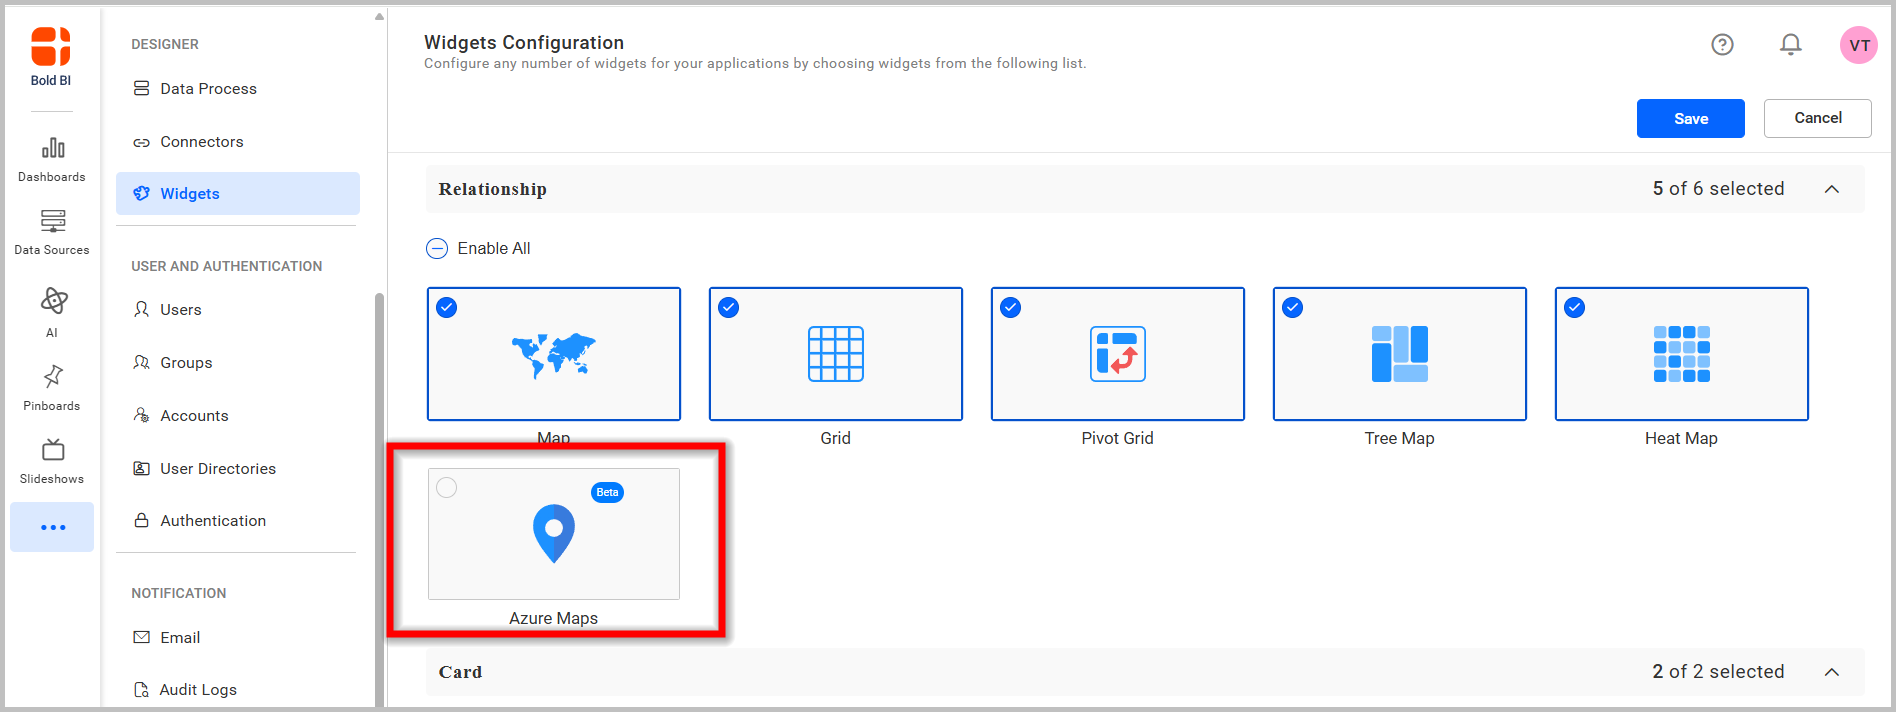1896x712 pixels.
Task: Click the Tree Map widget icon
Action: (x=1400, y=354)
